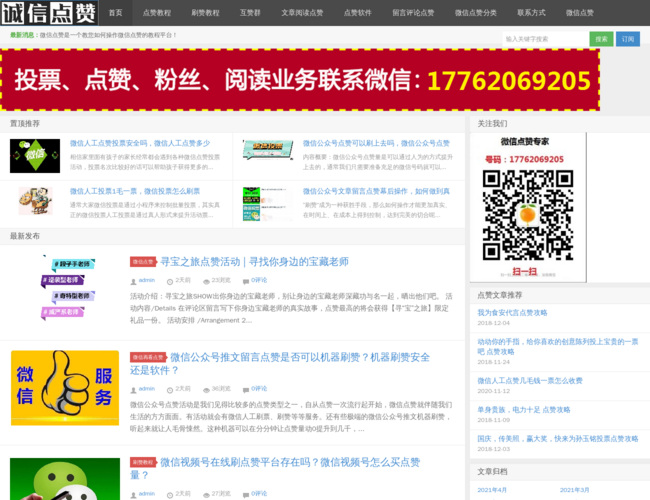The height and width of the screenshot is (500, 650).
Task: Click the 诚信点赞 site logo
Action: click(x=48, y=13)
